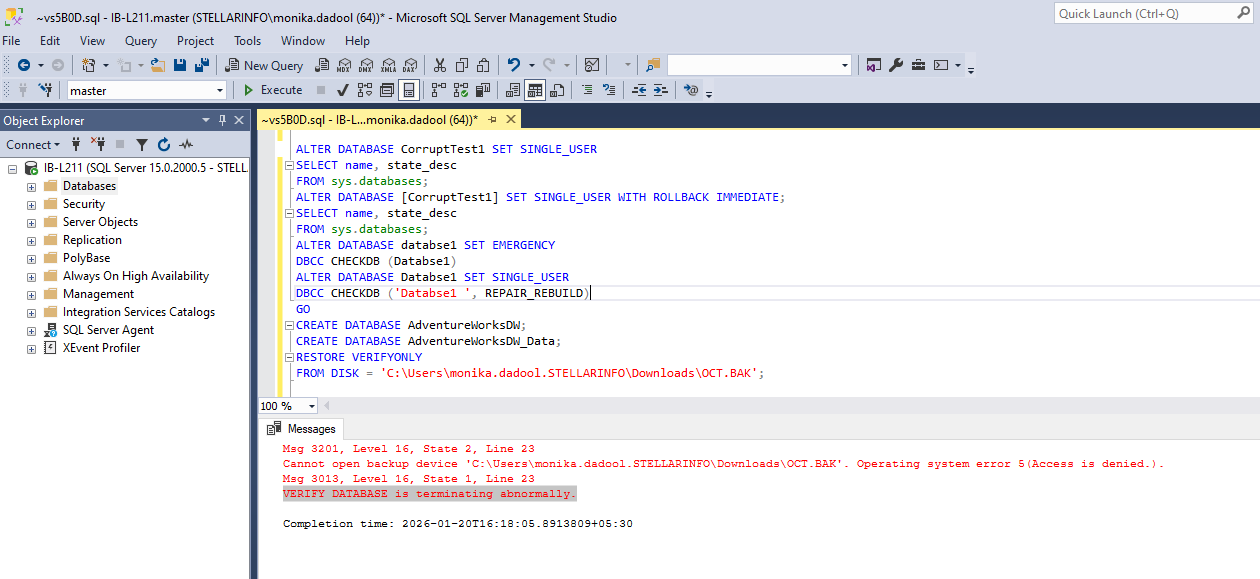Toggle Results to Grid output mode

[x=535, y=90]
